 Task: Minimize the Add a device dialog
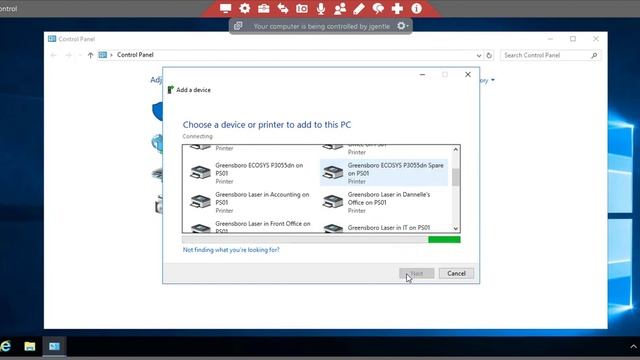(x=422, y=75)
